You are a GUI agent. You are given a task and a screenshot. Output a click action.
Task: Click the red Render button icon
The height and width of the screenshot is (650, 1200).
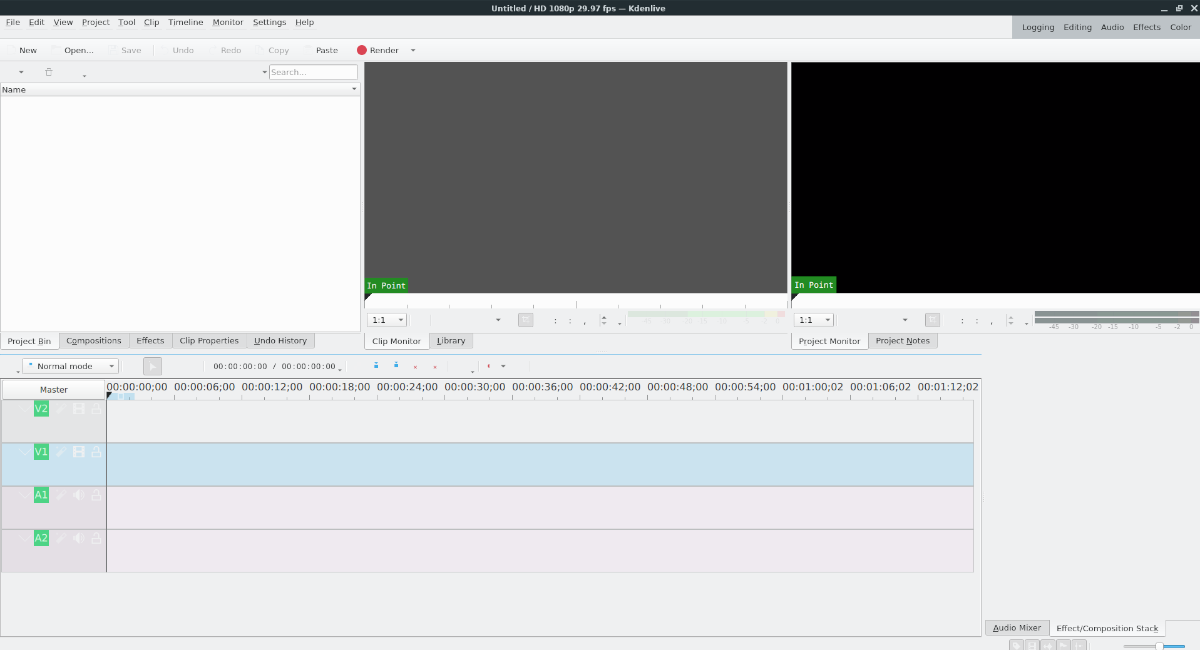pos(362,50)
